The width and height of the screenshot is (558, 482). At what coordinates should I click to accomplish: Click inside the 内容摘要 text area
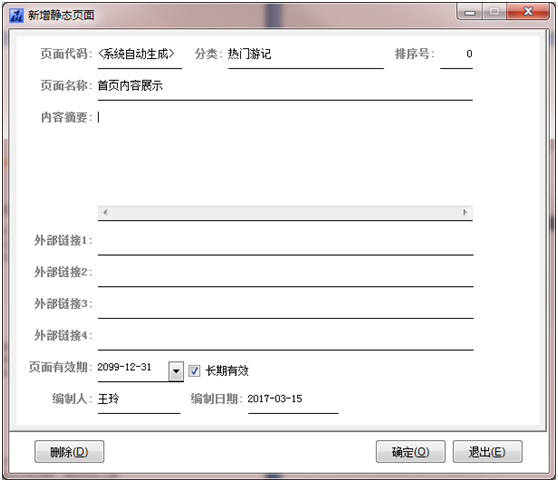(x=285, y=158)
